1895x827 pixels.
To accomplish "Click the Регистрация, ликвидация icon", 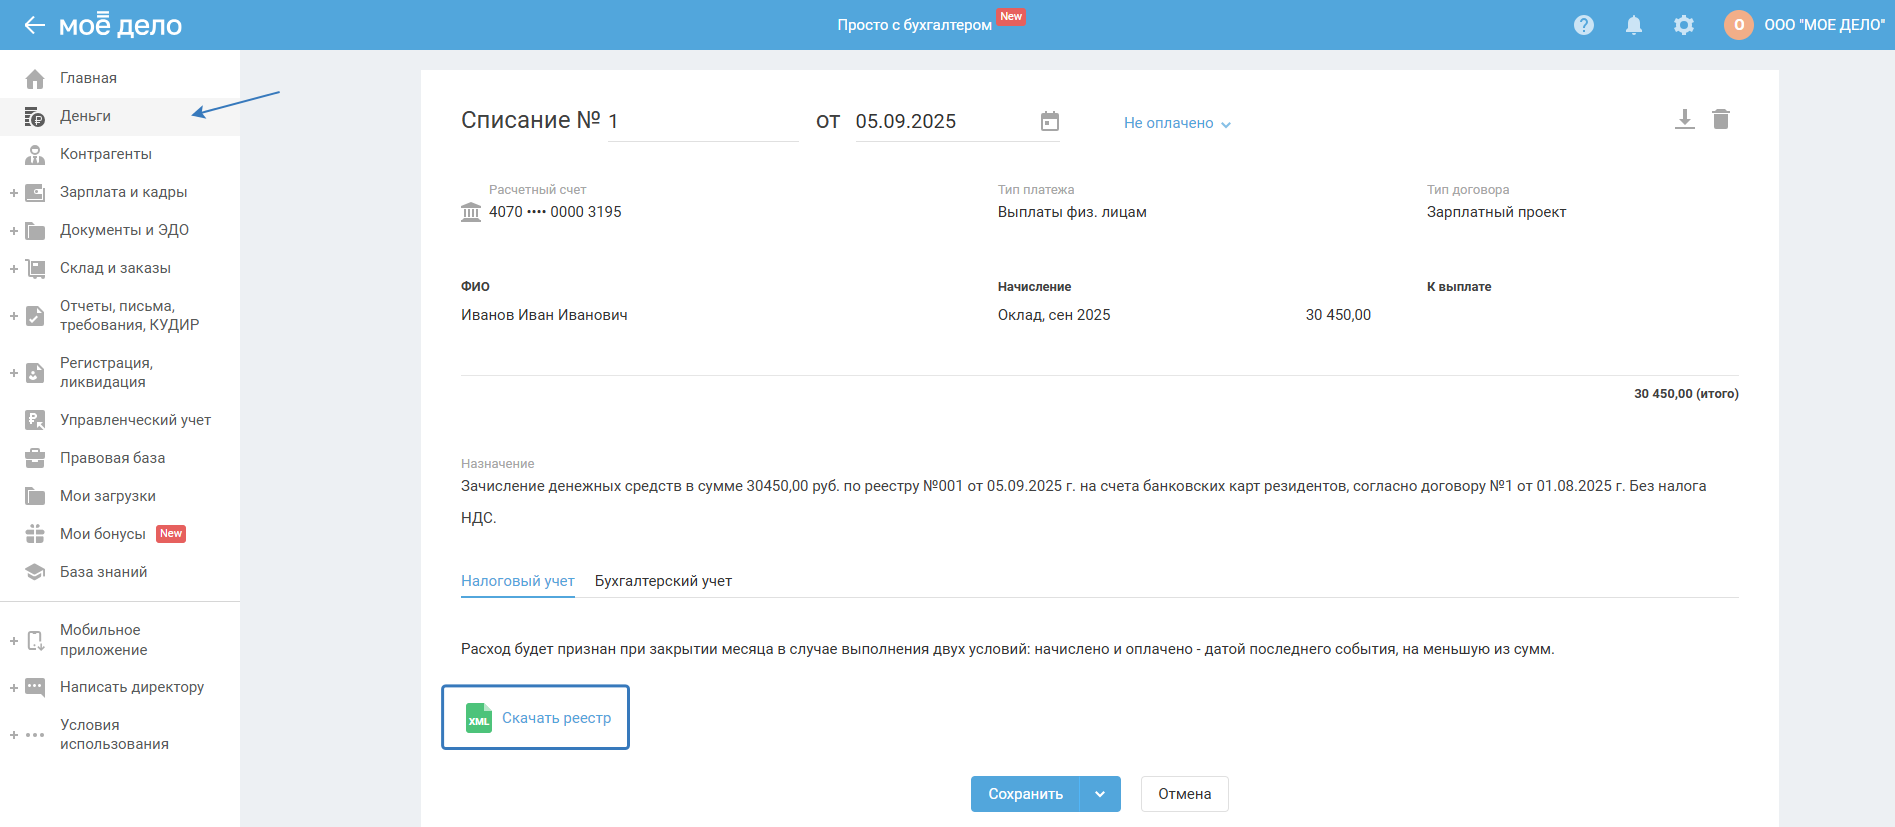I will (x=35, y=373).
